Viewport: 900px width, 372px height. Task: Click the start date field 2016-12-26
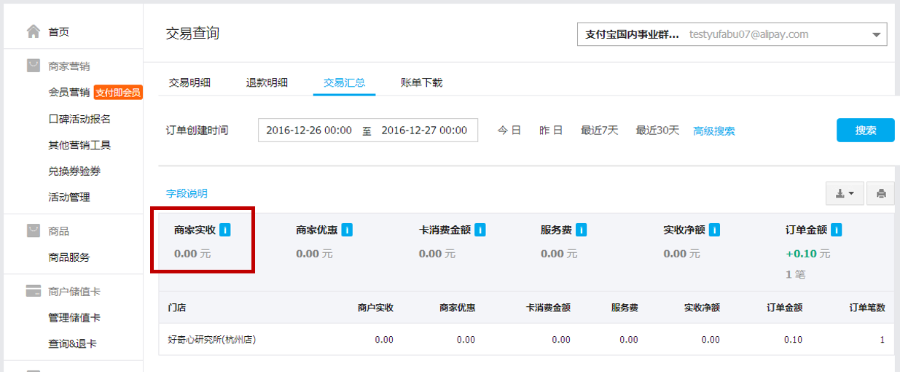click(309, 130)
